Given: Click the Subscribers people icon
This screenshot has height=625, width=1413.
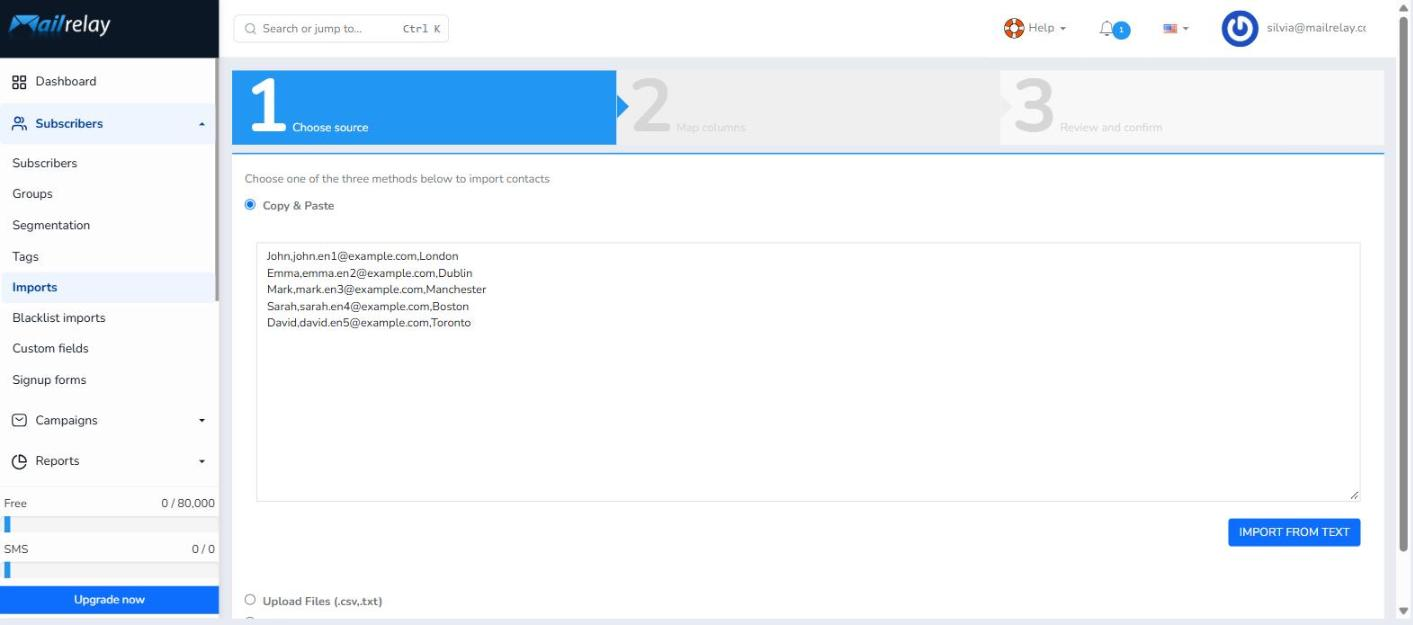Looking at the screenshot, I should 19,124.
